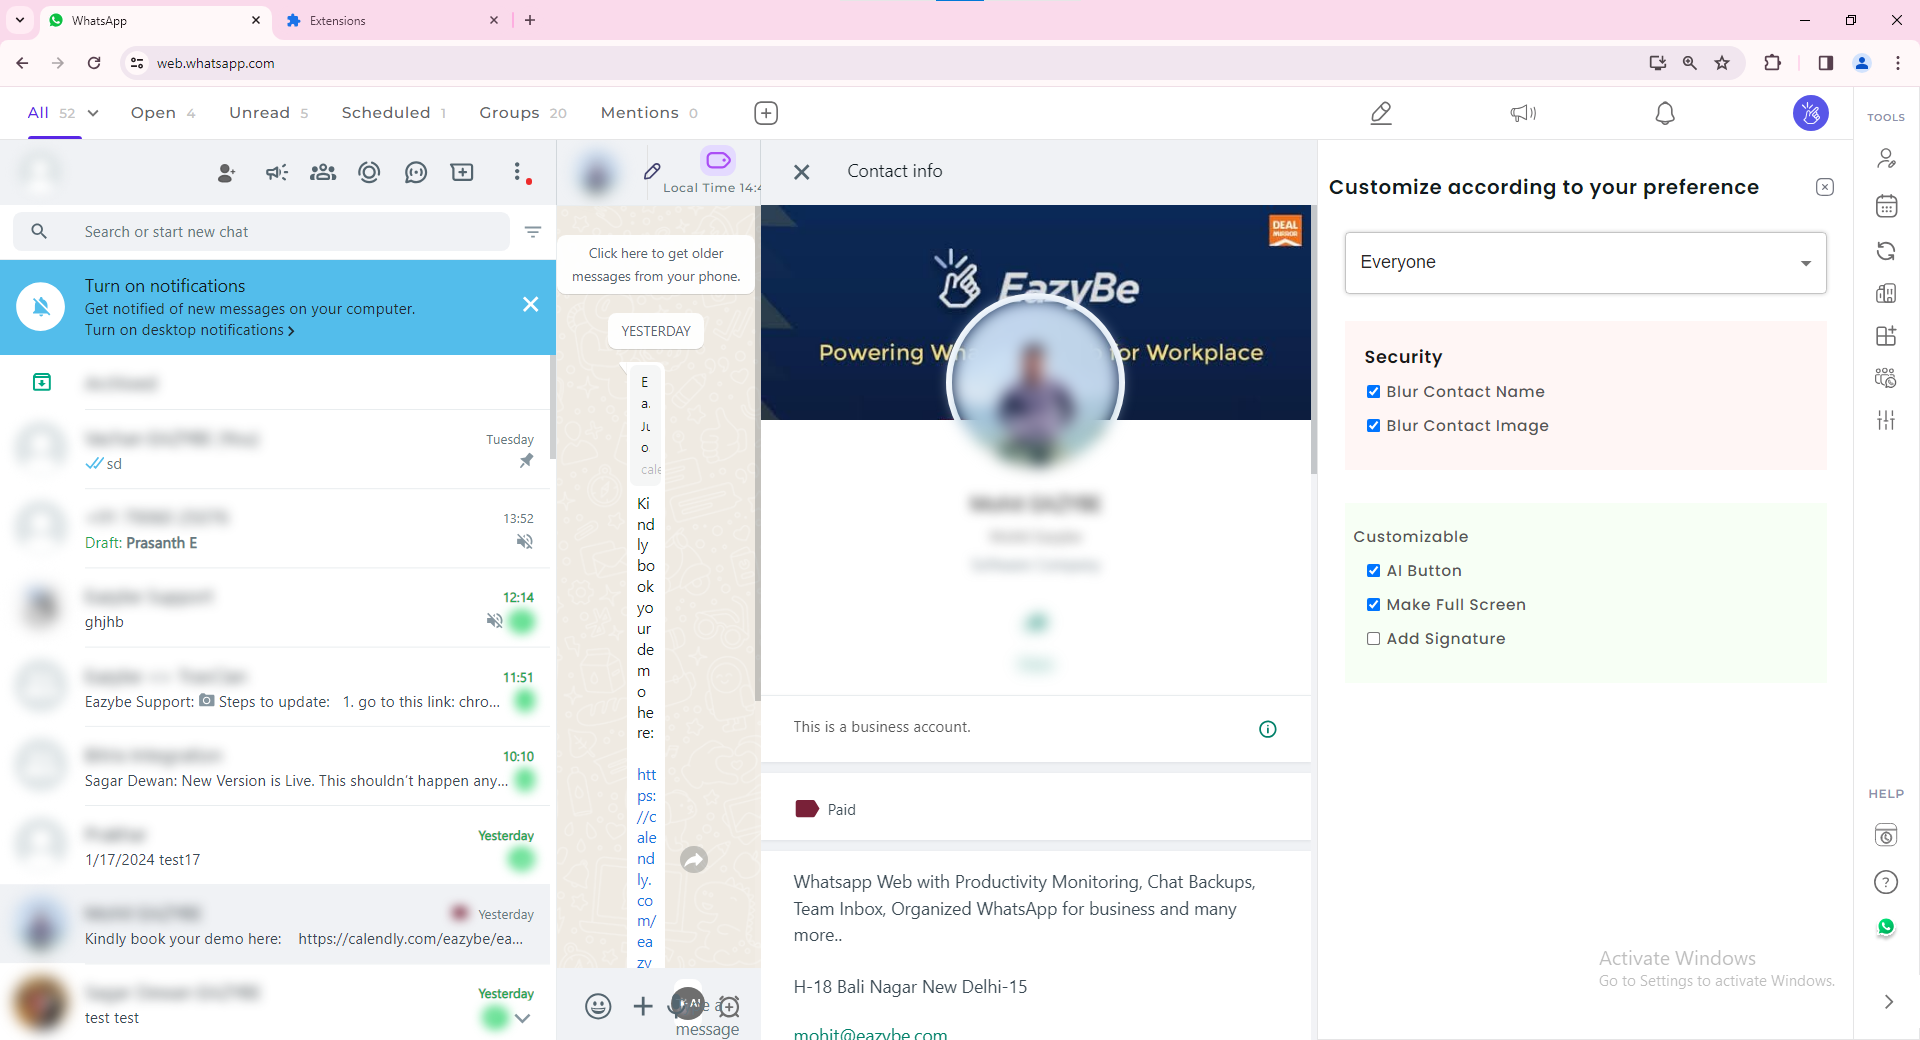The width and height of the screenshot is (1920, 1040).
Task: Click the purple tag icon above Local Time
Action: click(x=718, y=160)
